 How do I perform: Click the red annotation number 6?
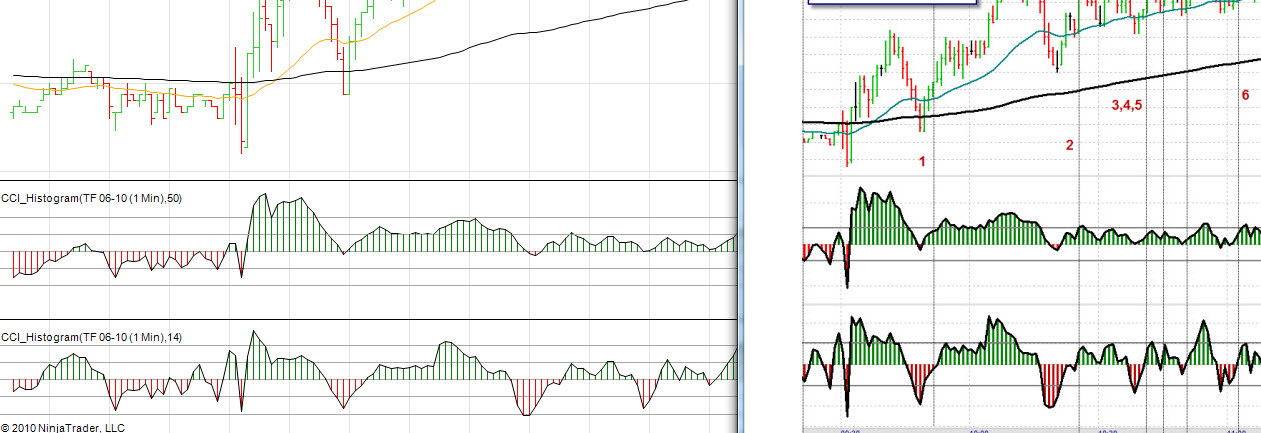1245,95
